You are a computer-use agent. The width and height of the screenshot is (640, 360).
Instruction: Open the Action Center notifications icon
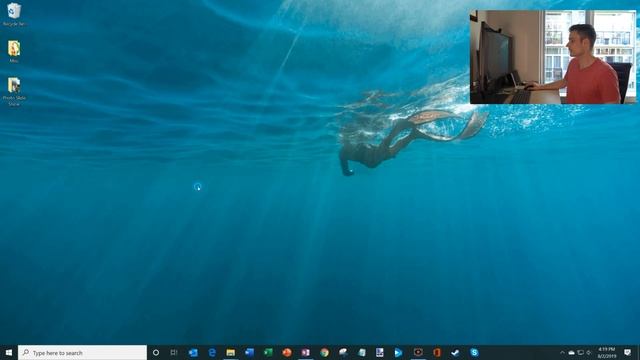(628, 353)
